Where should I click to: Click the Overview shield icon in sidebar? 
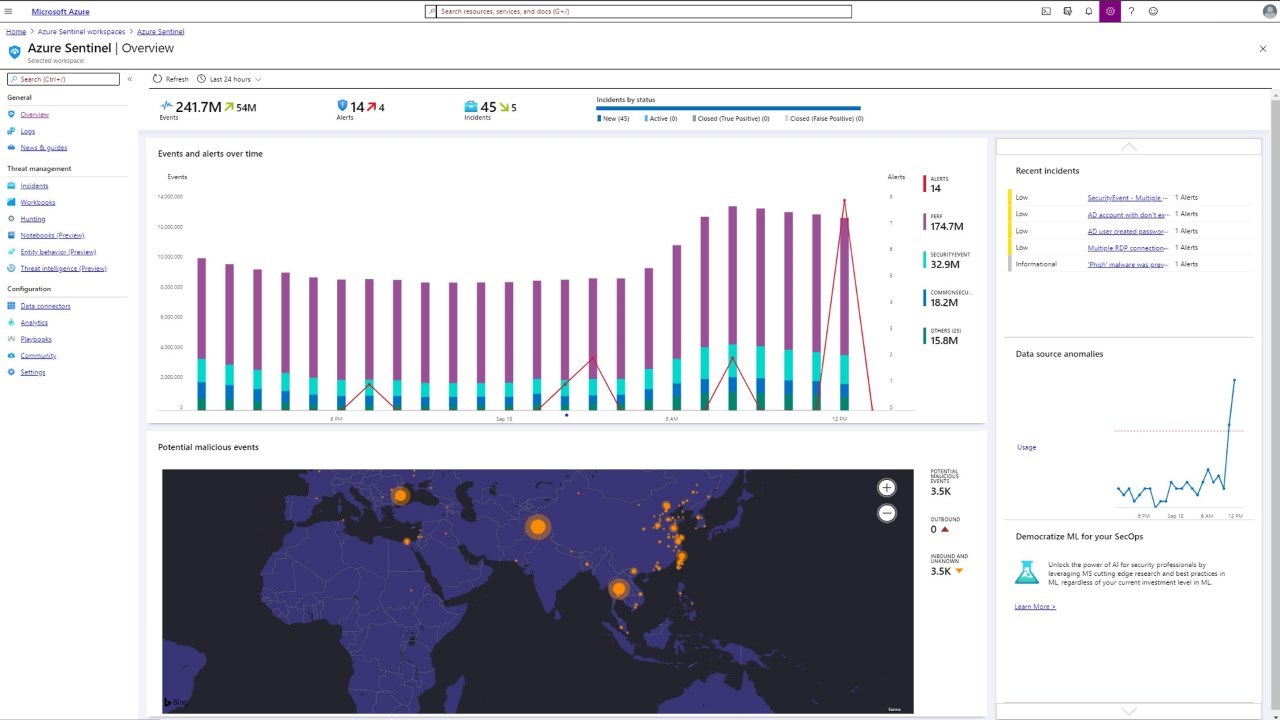[12, 115]
